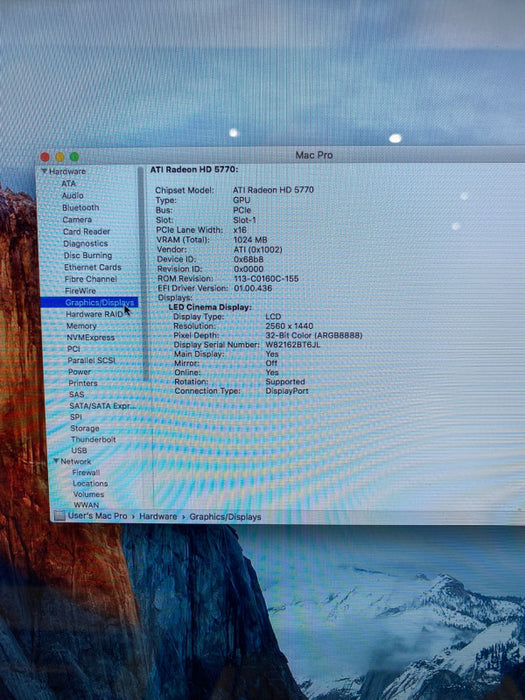Select PCI in the sidebar
Viewport: 525px width, 700px height.
click(74, 349)
